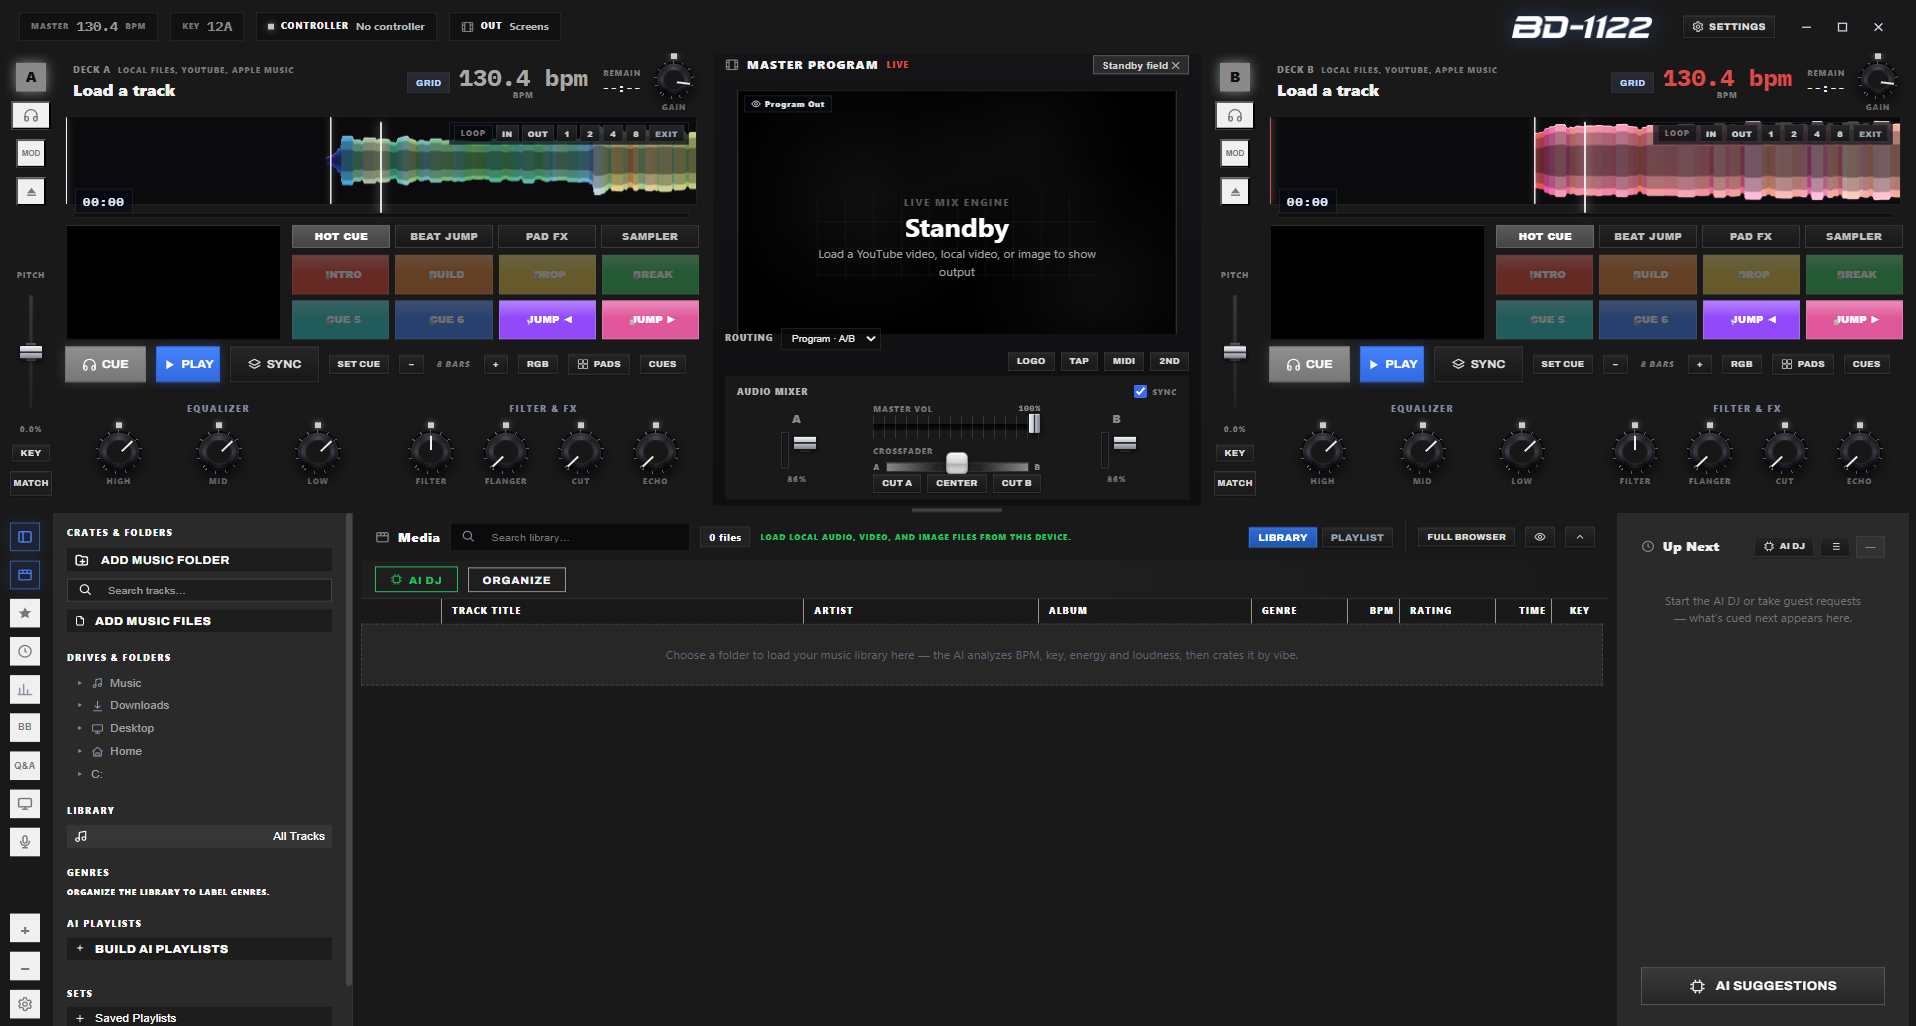Click the Organize button
Viewport: 1916px width, 1026px height.
(x=516, y=580)
